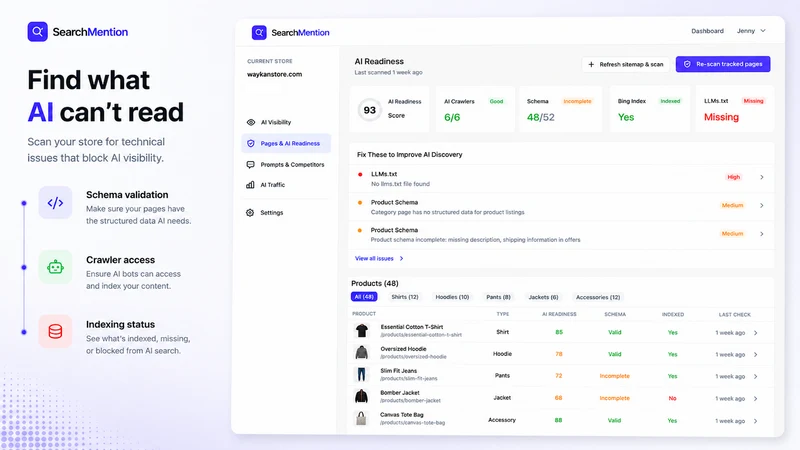
Task: Click the shield icon on Re-scan tracked pages
Action: click(x=687, y=64)
